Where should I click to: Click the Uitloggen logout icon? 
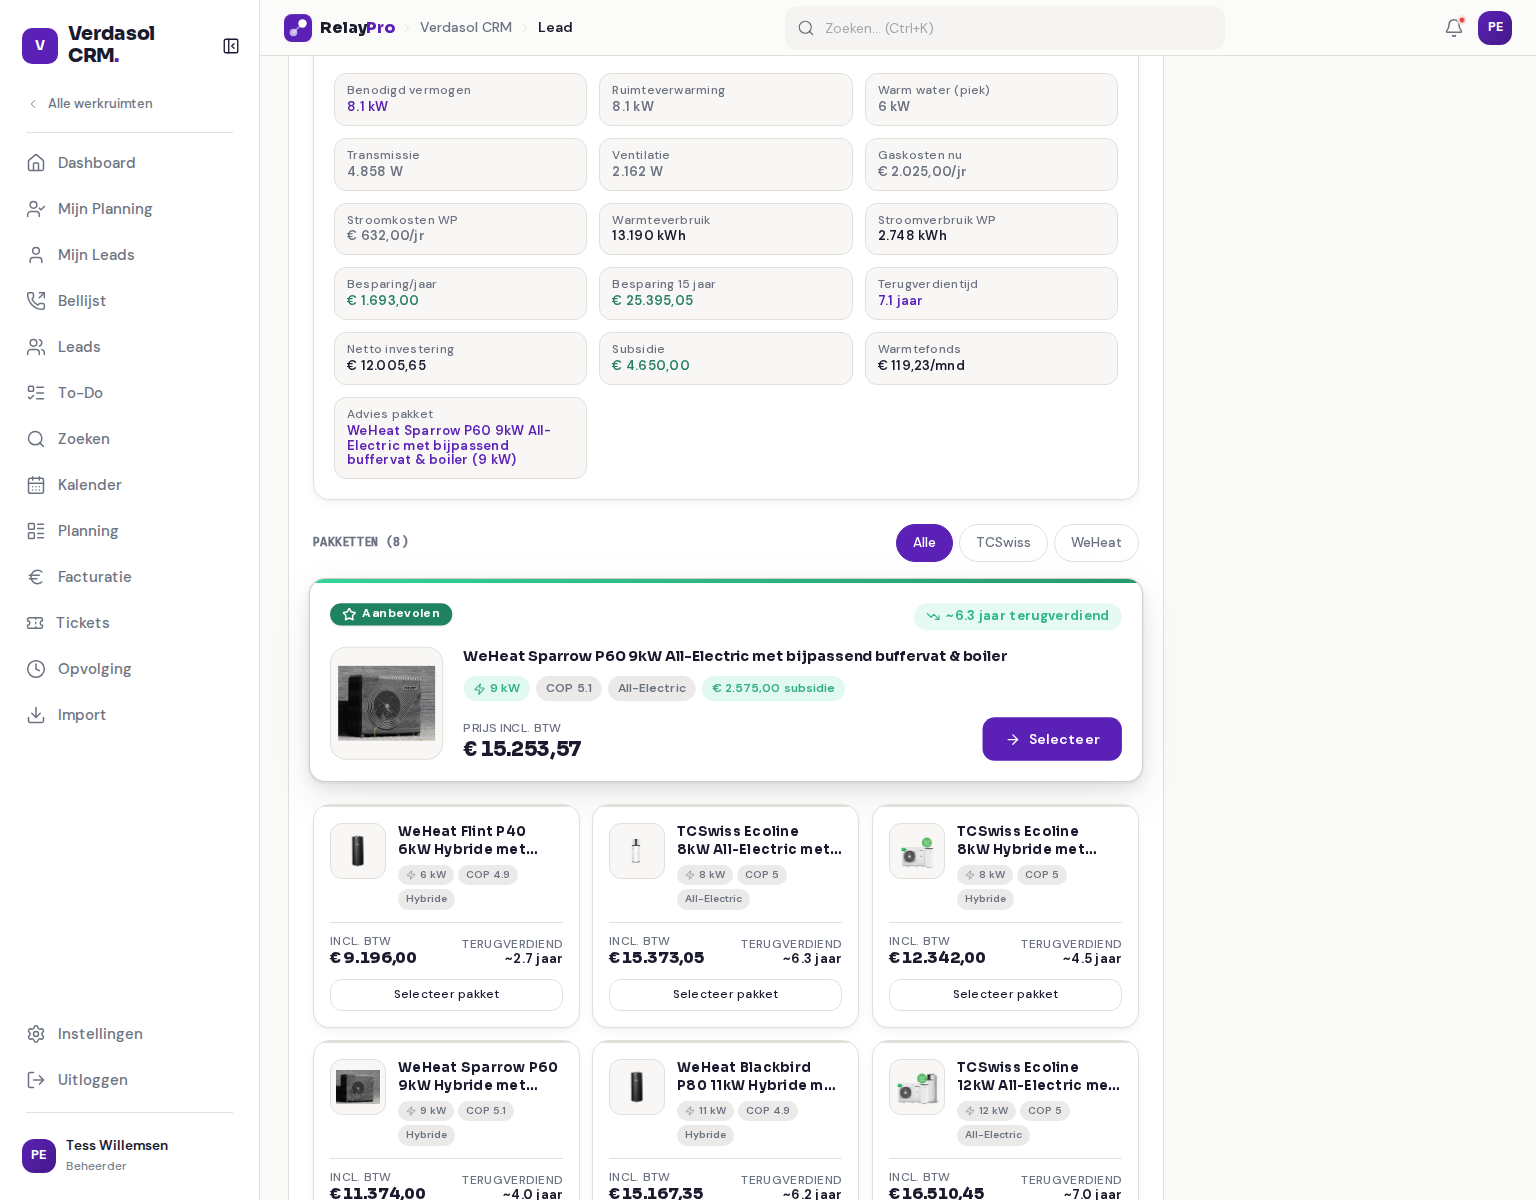tap(36, 1080)
